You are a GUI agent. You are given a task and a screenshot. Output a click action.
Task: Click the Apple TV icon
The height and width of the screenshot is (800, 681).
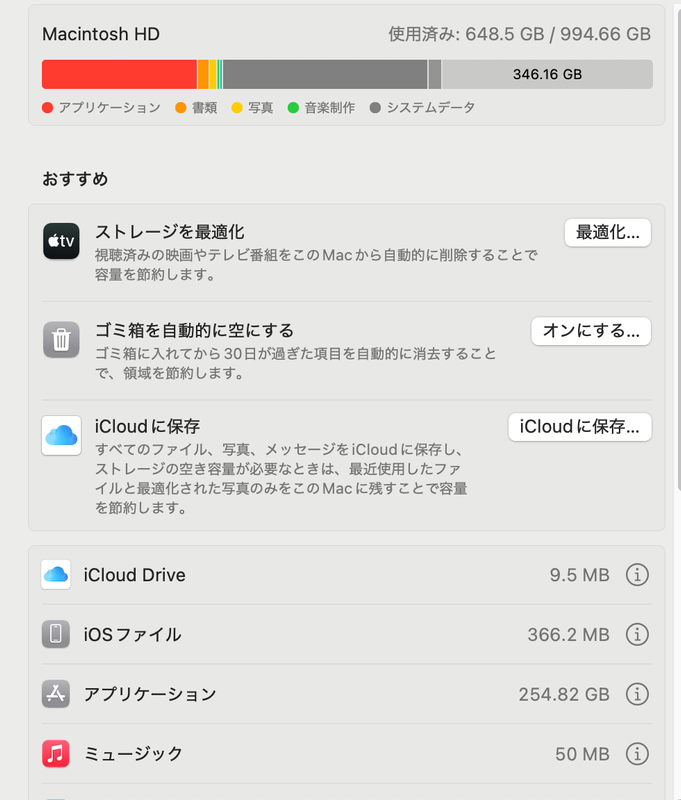61,241
